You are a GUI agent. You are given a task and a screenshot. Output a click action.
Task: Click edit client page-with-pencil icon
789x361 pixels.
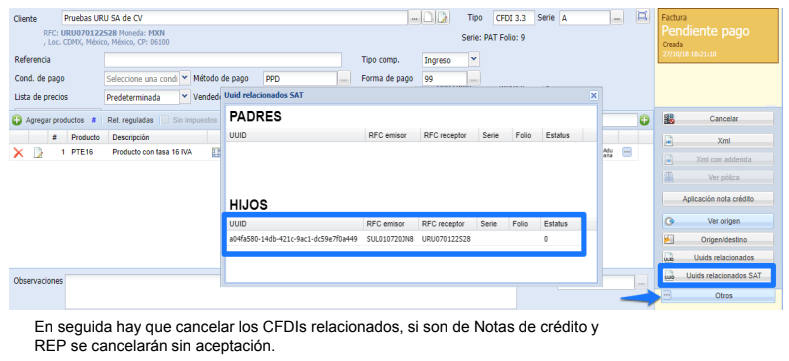click(442, 18)
